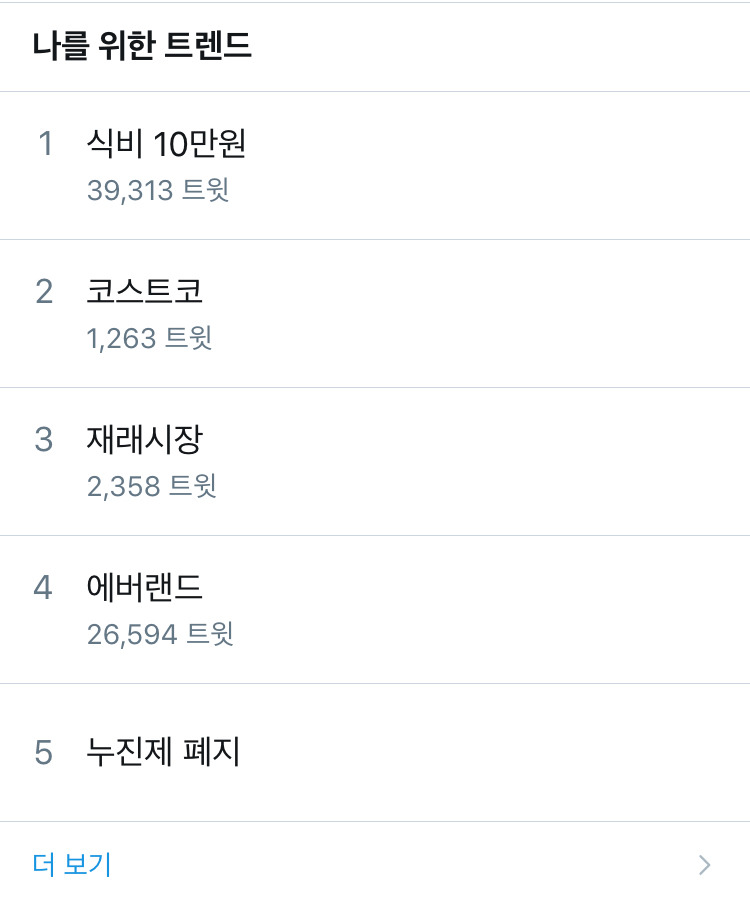Click the 2,358 트윗 count
Image resolution: width=750 pixels, height=903 pixels.
(x=151, y=486)
